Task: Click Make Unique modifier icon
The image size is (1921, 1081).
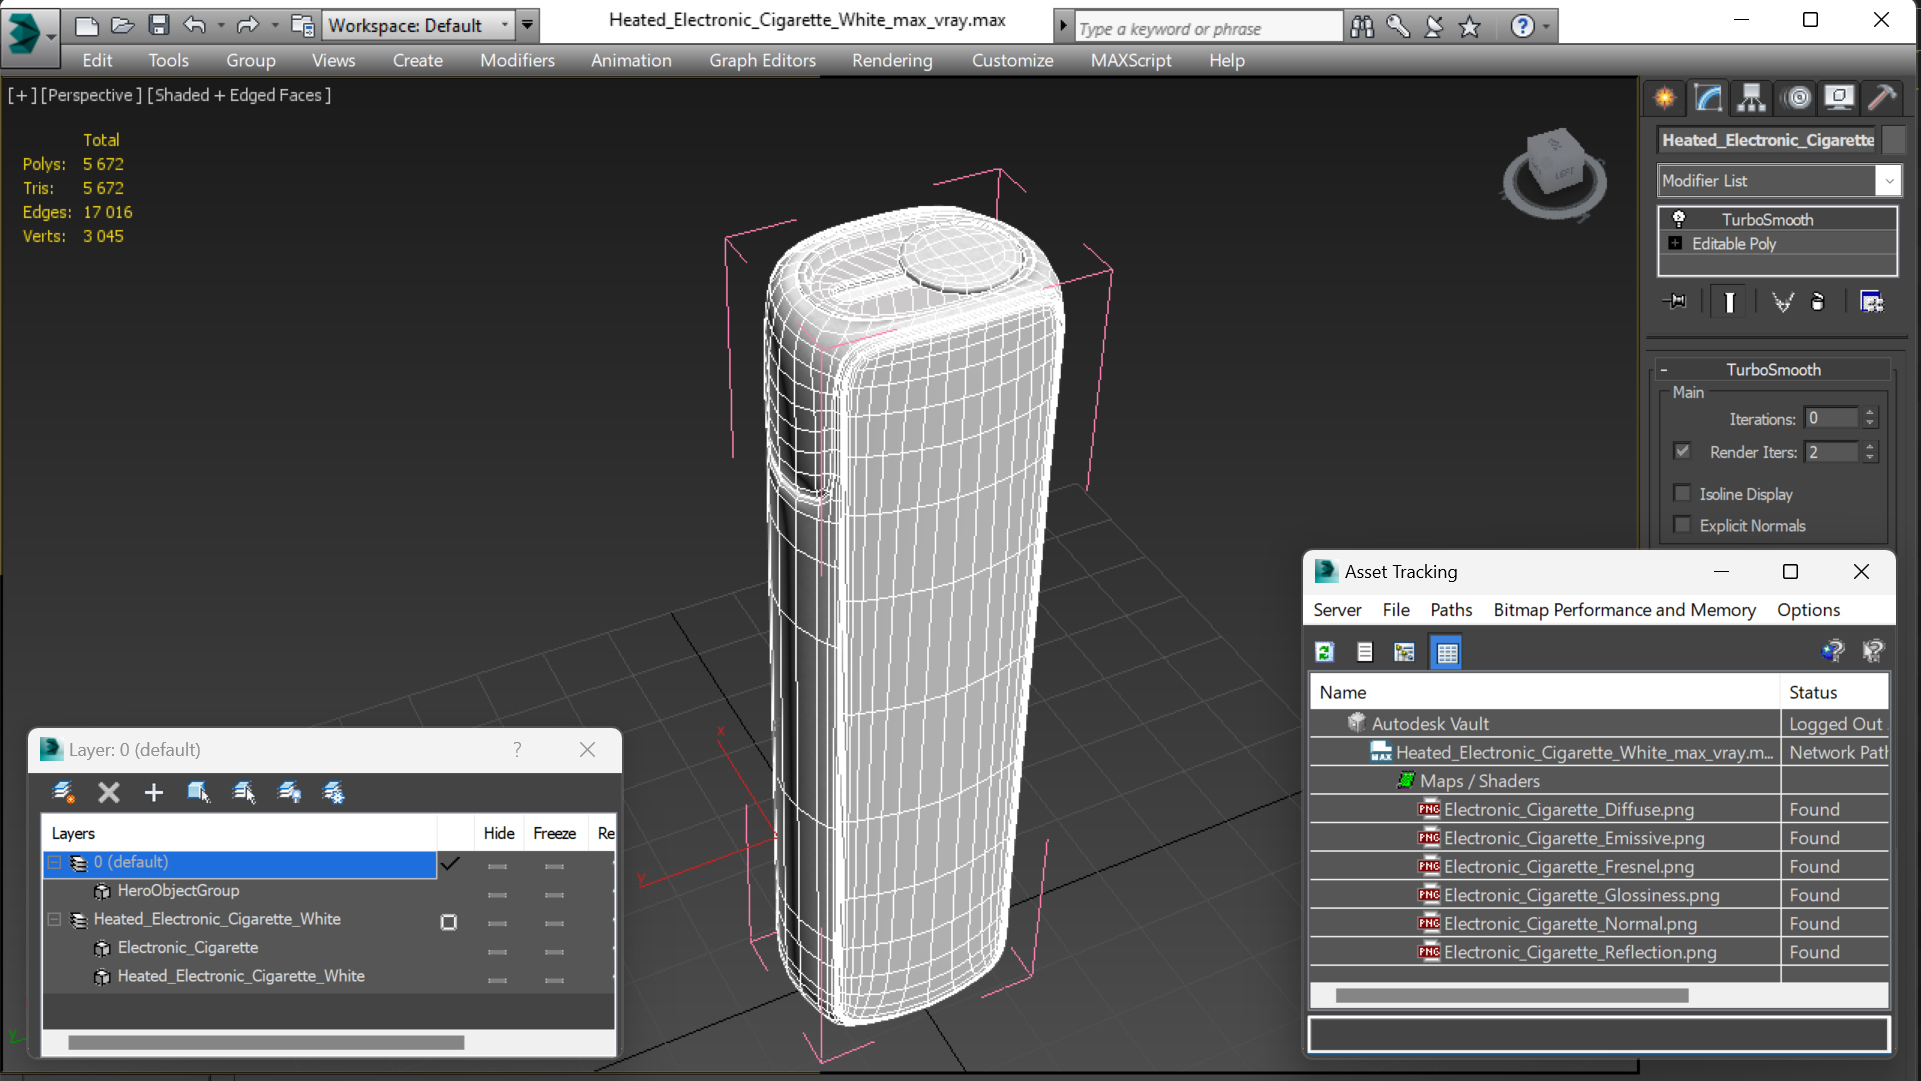Action: pos(1782,302)
